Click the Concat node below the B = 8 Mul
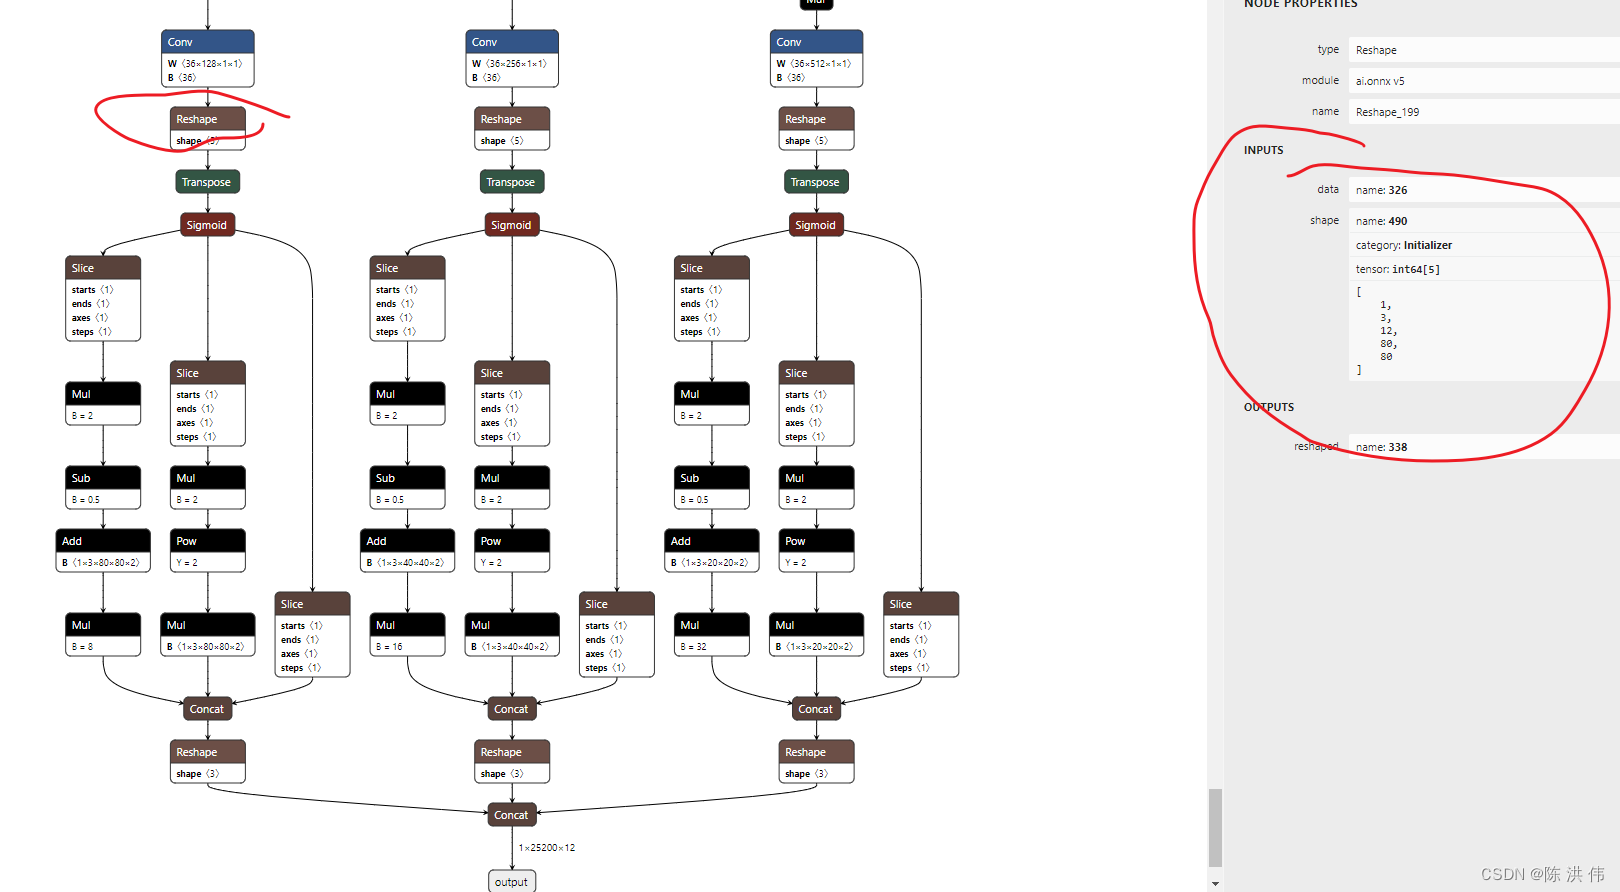 click(x=208, y=709)
